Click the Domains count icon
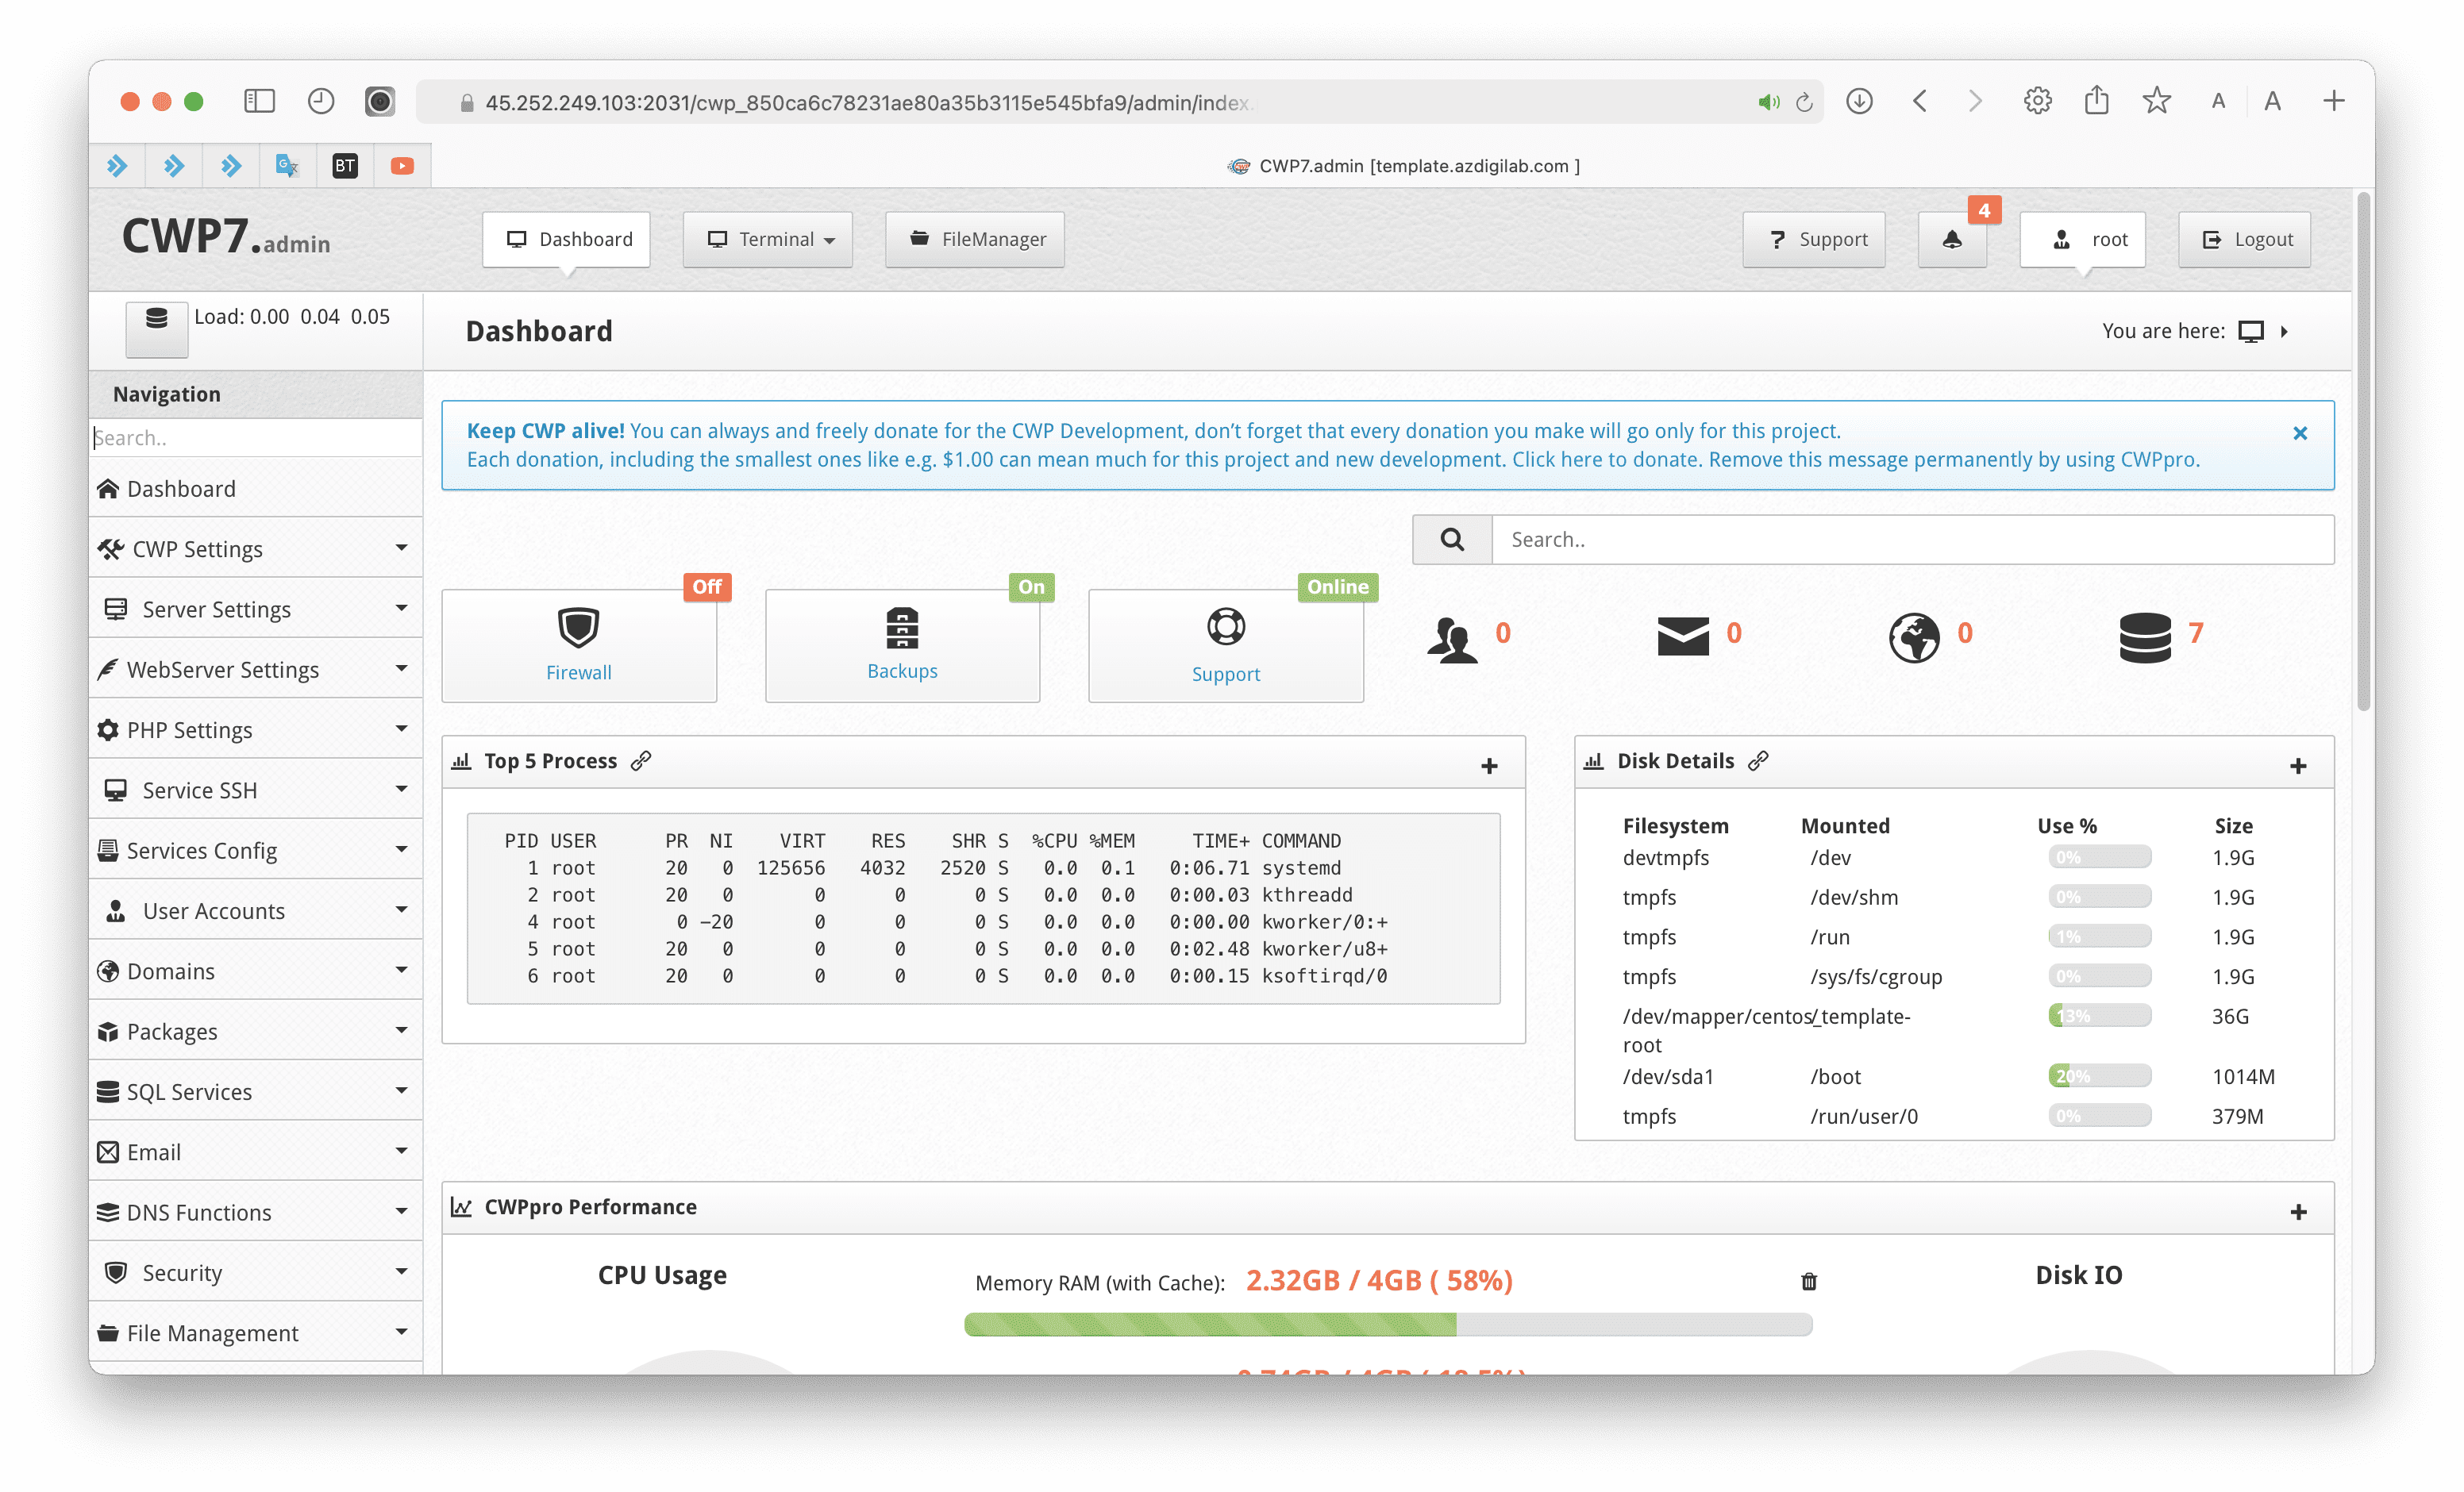Viewport: 2464px width, 1492px height. click(1910, 633)
